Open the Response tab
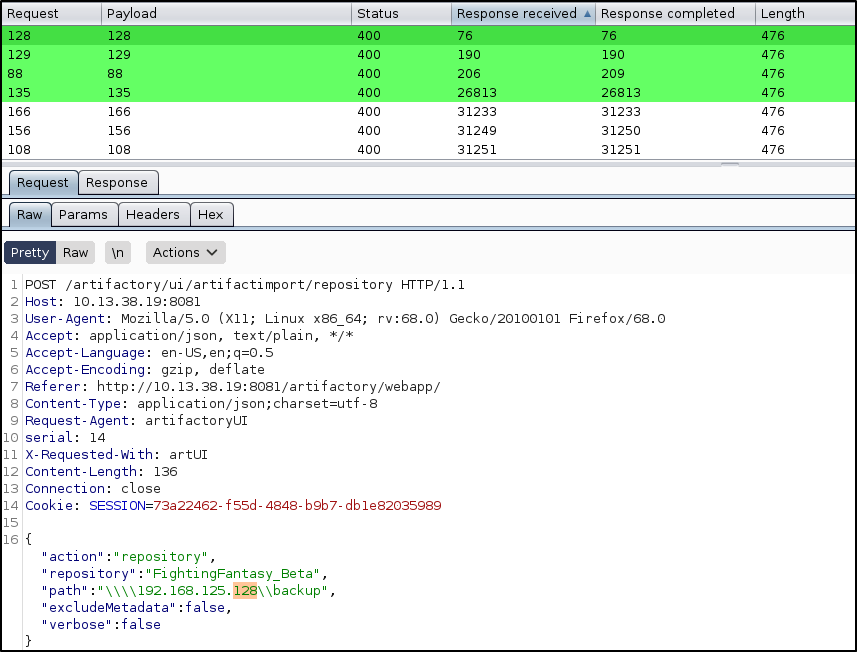Viewport: 857px width, 652px height. pyautogui.click(x=117, y=183)
